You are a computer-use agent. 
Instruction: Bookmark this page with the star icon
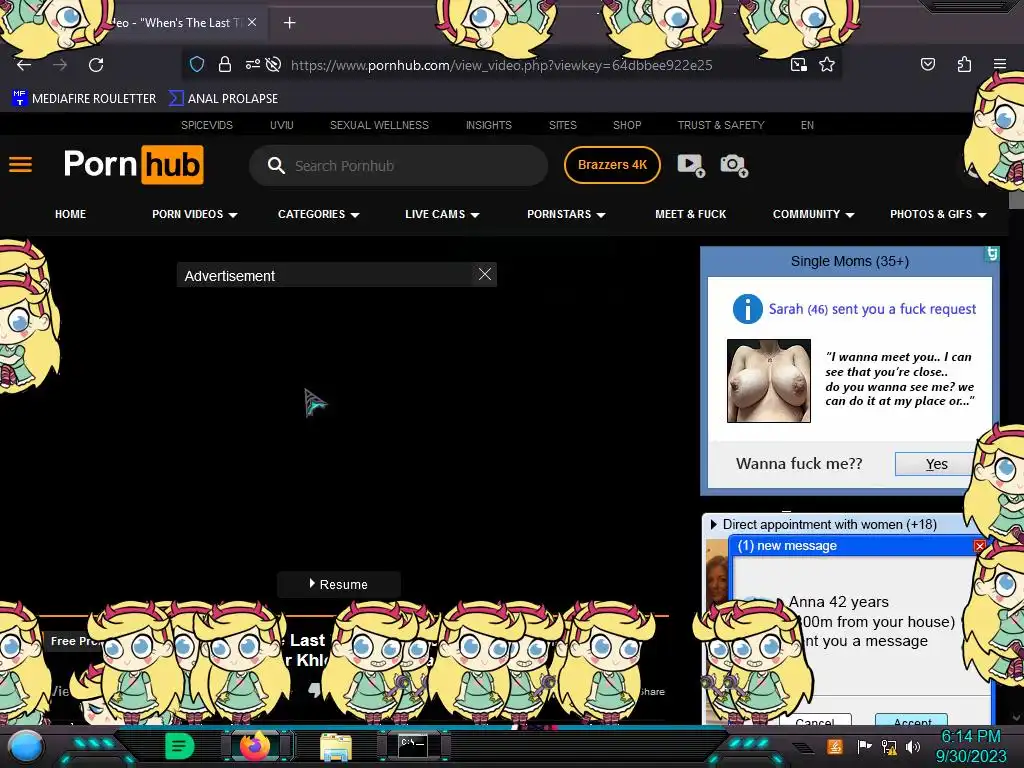point(827,64)
